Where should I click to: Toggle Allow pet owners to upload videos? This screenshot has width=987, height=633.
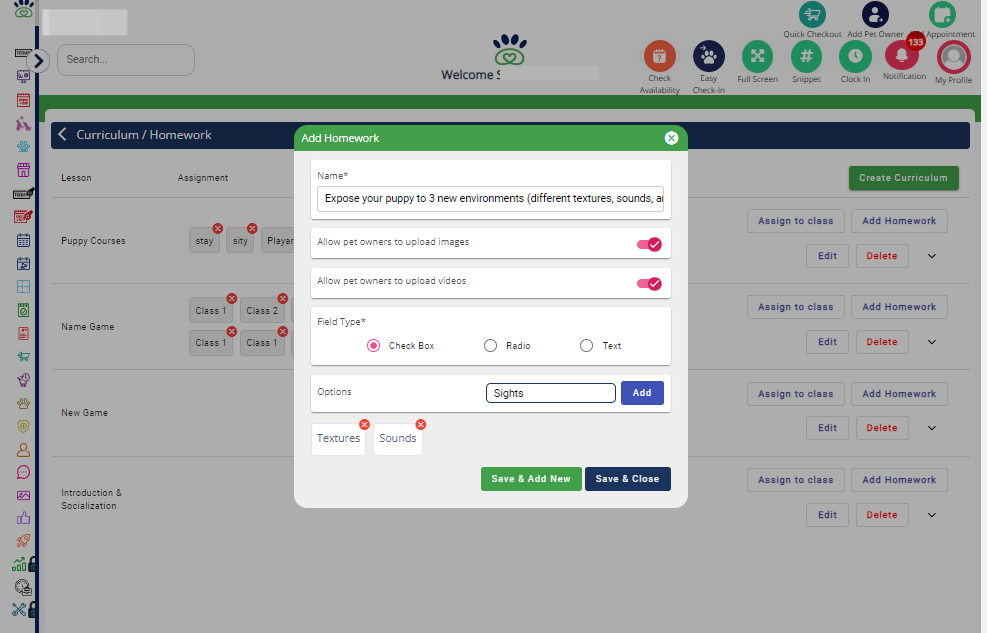pyautogui.click(x=649, y=284)
